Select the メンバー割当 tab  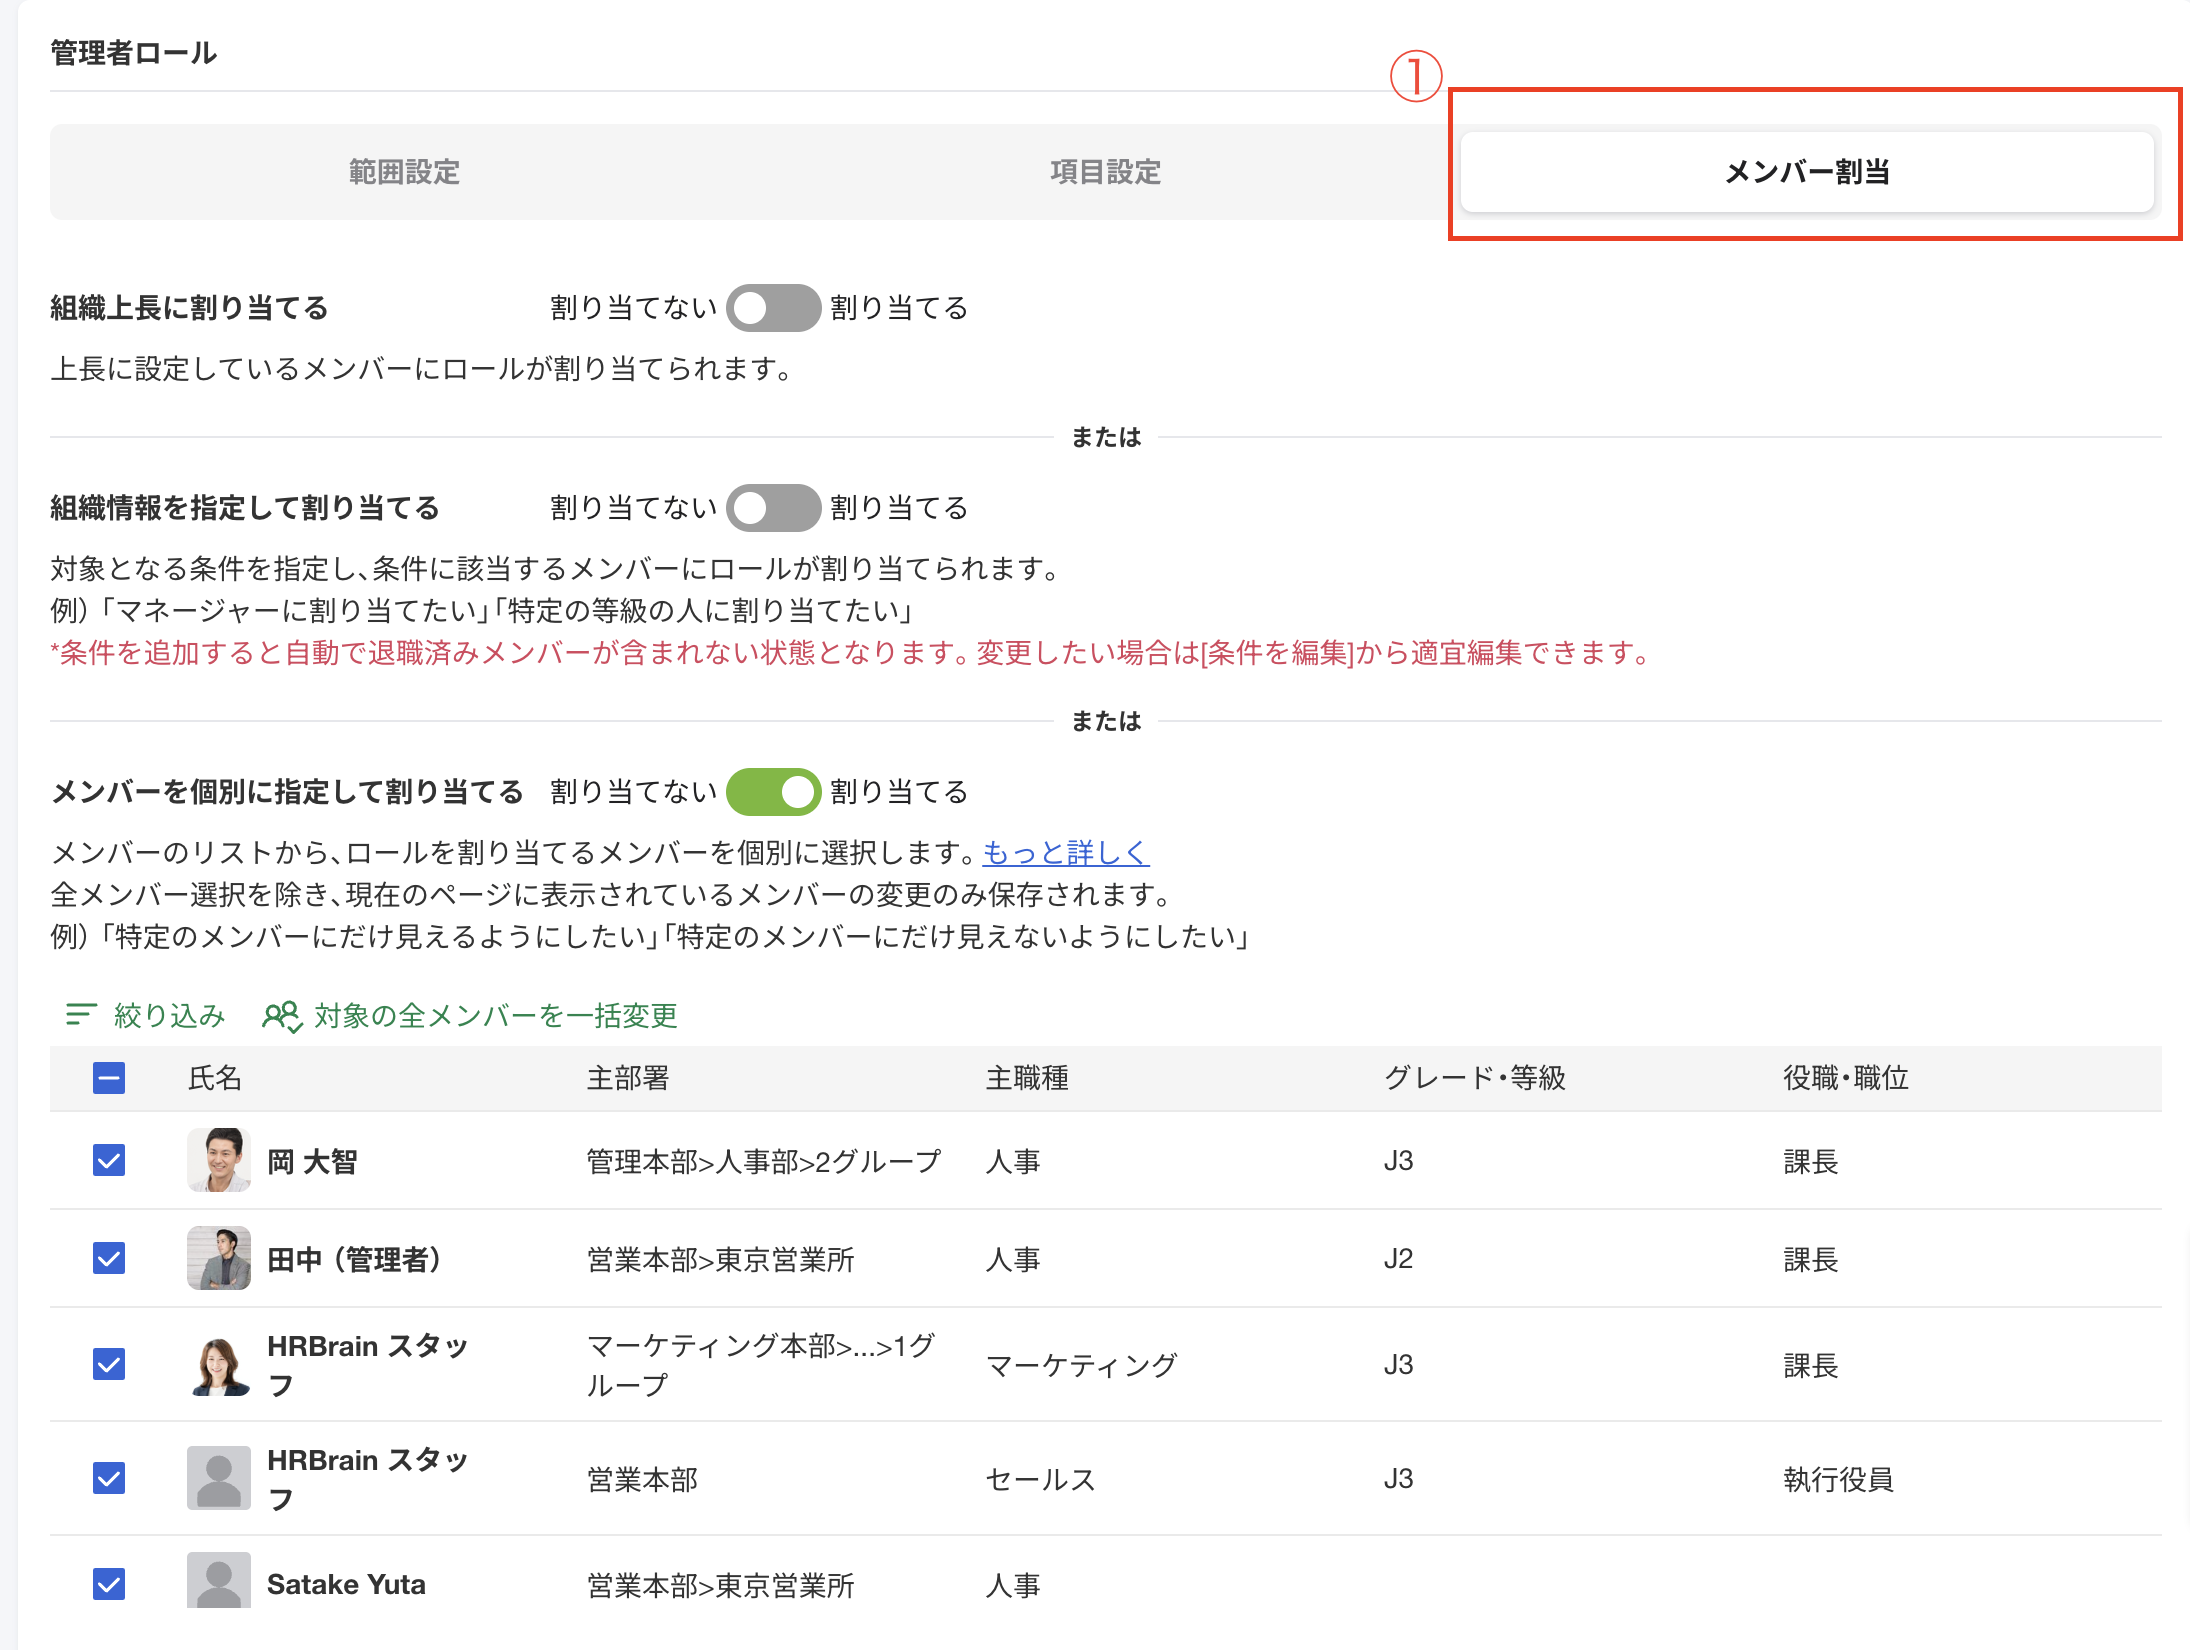1806,172
